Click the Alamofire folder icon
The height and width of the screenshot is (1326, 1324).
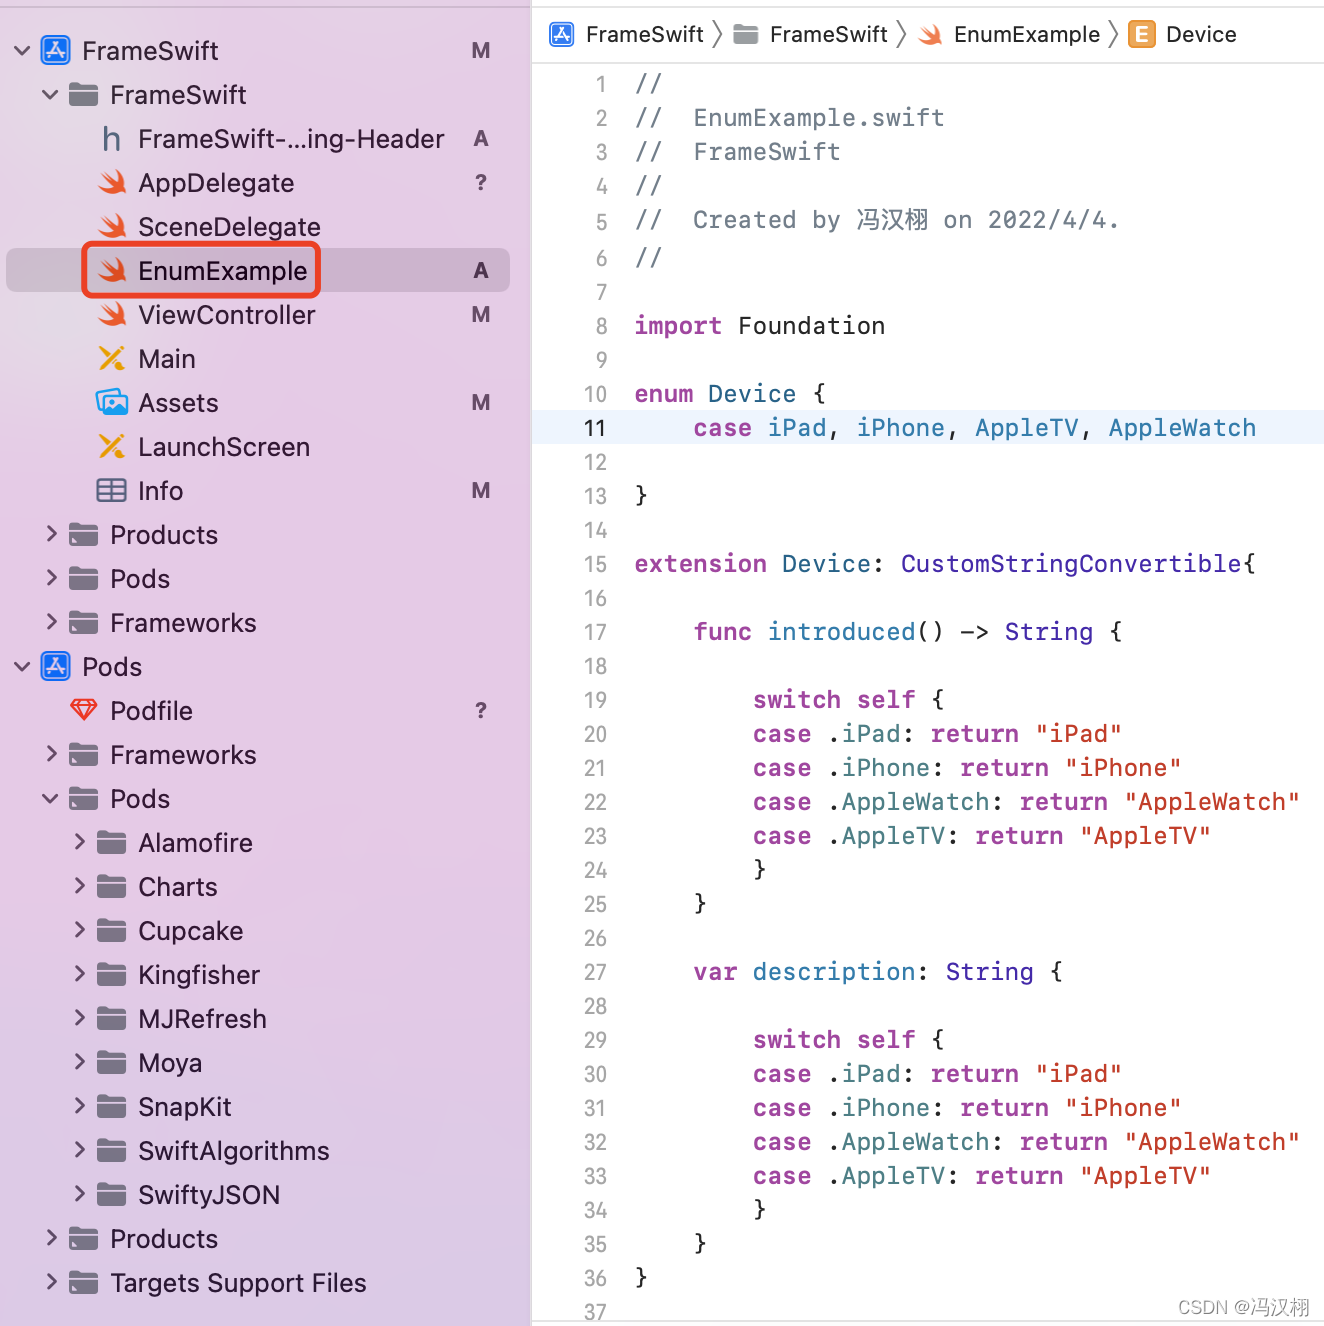[111, 842]
